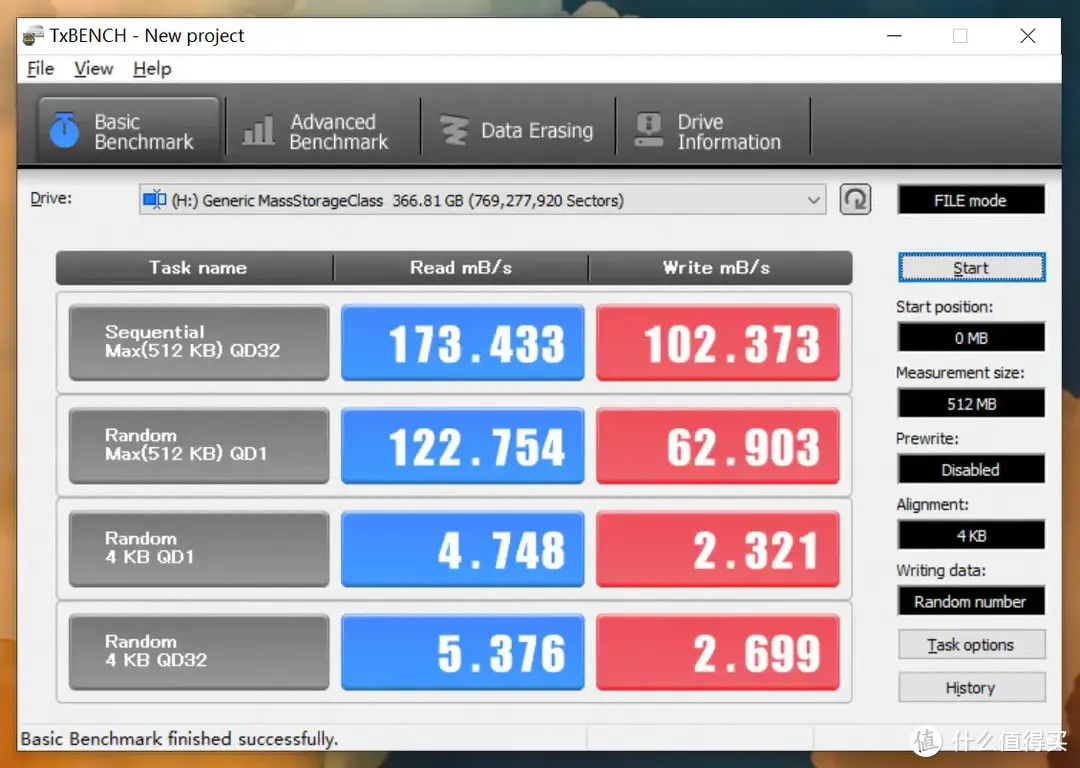Minimize the TxBENCH window
1080x768 pixels.
tap(894, 36)
